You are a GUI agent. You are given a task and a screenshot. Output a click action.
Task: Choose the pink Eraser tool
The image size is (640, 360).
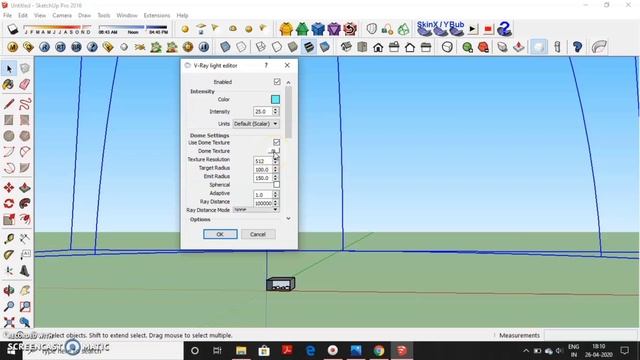(x=24, y=84)
